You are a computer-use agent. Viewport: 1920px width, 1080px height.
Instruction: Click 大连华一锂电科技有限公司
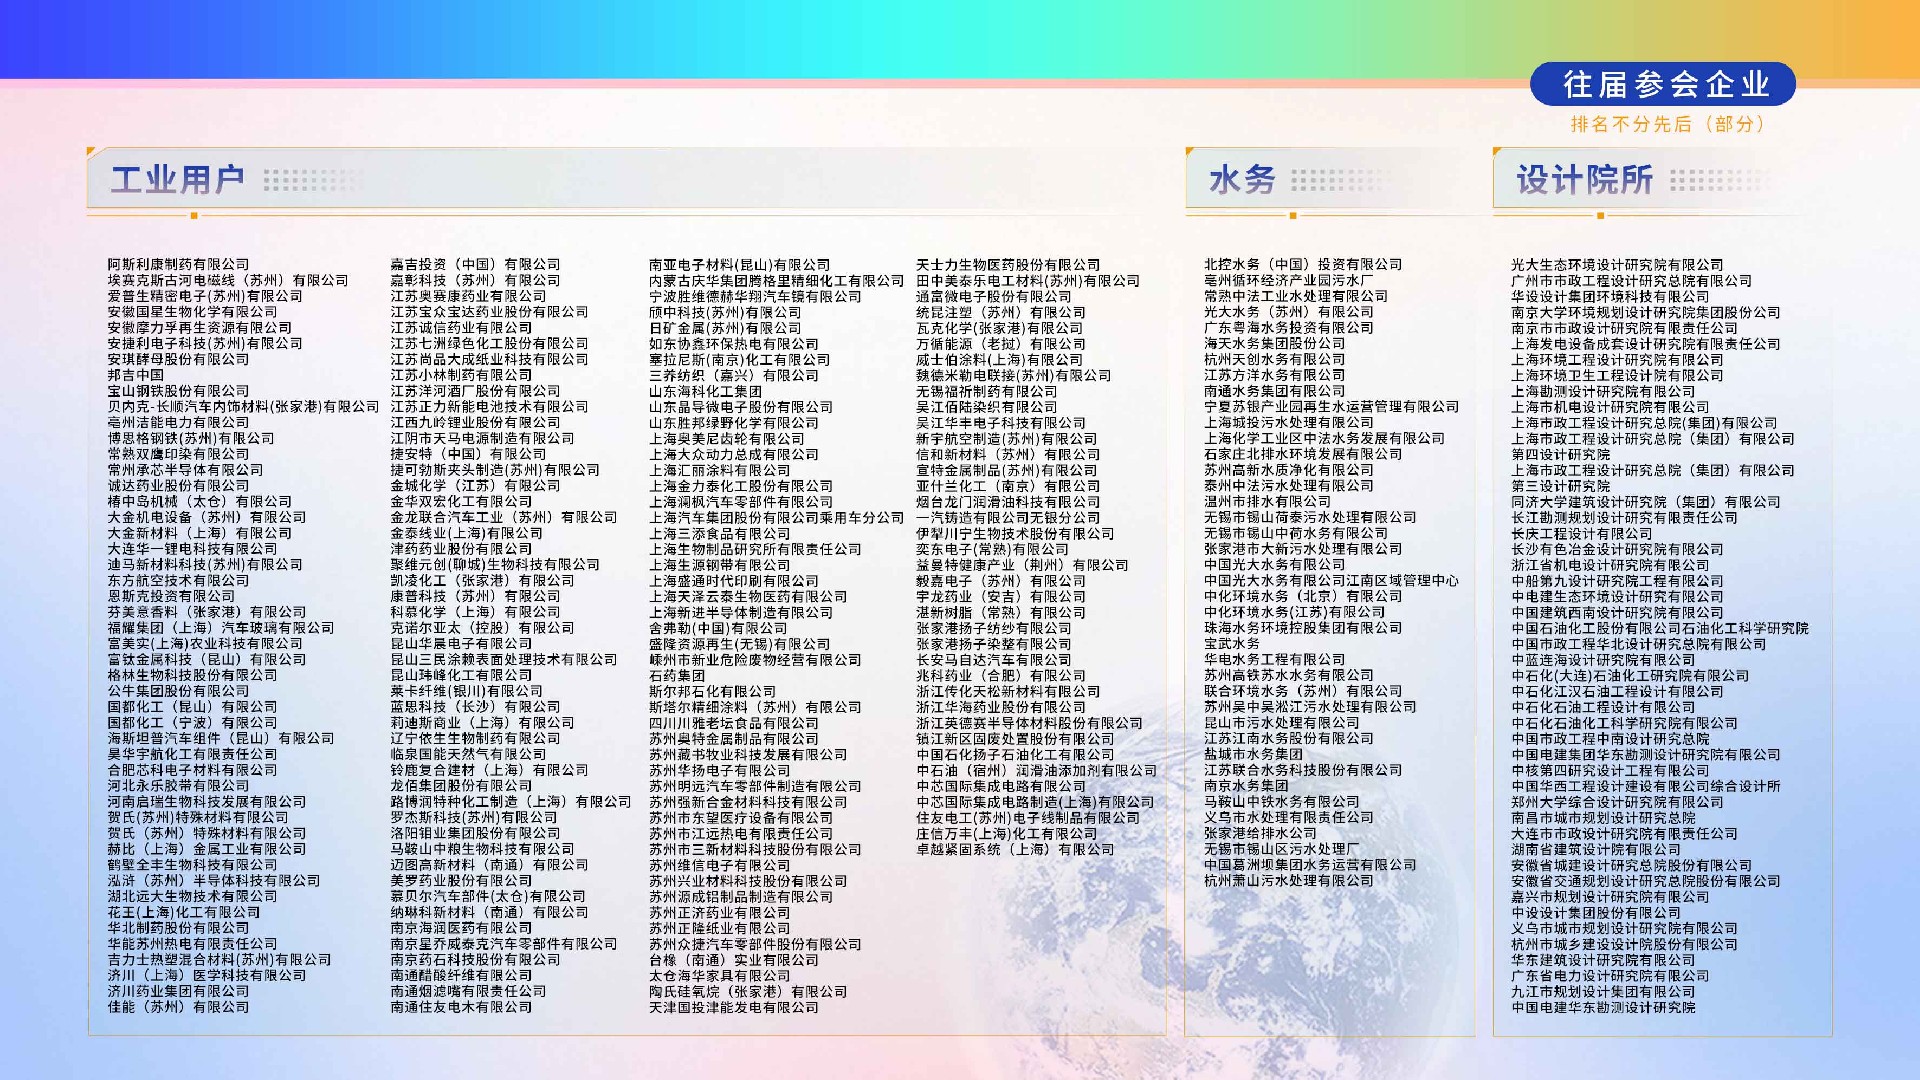[193, 549]
